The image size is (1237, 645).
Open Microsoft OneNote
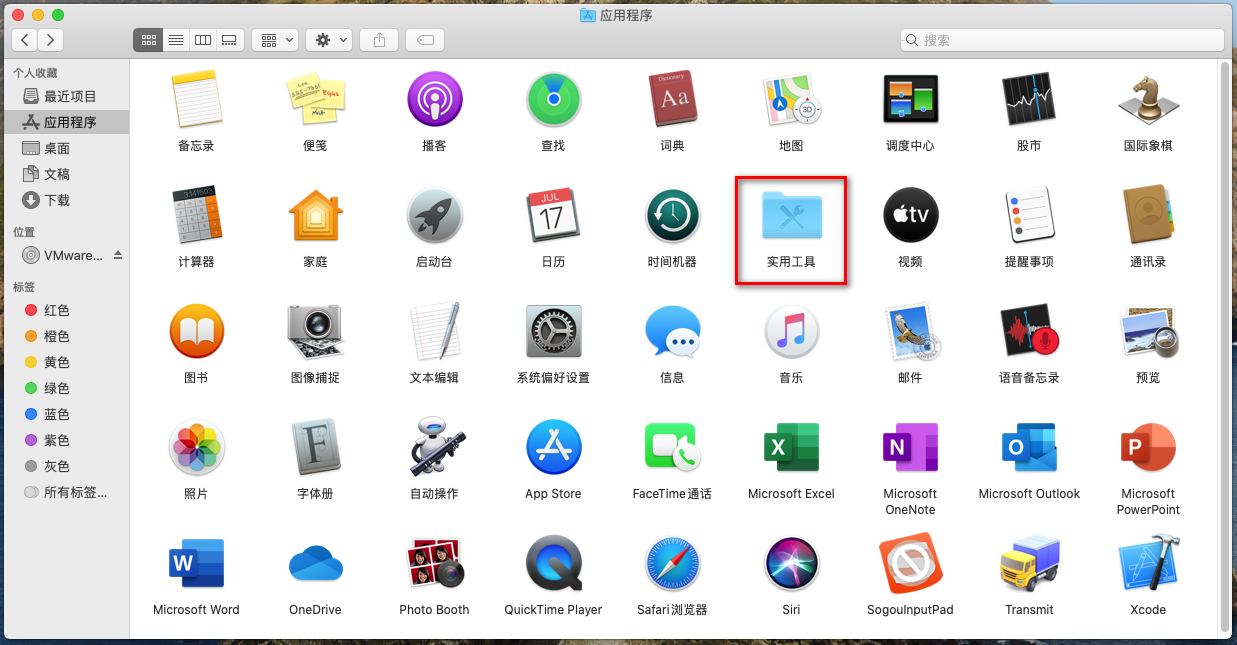click(x=910, y=447)
